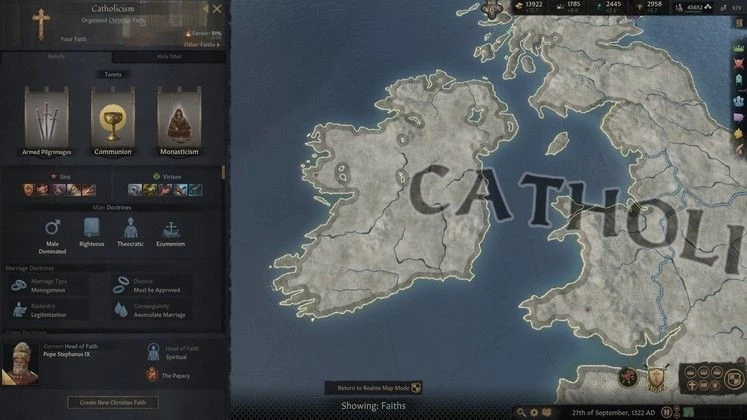
Task: Toggle the Faiths map mode cross button
Action: pyautogui.click(x=692, y=385)
